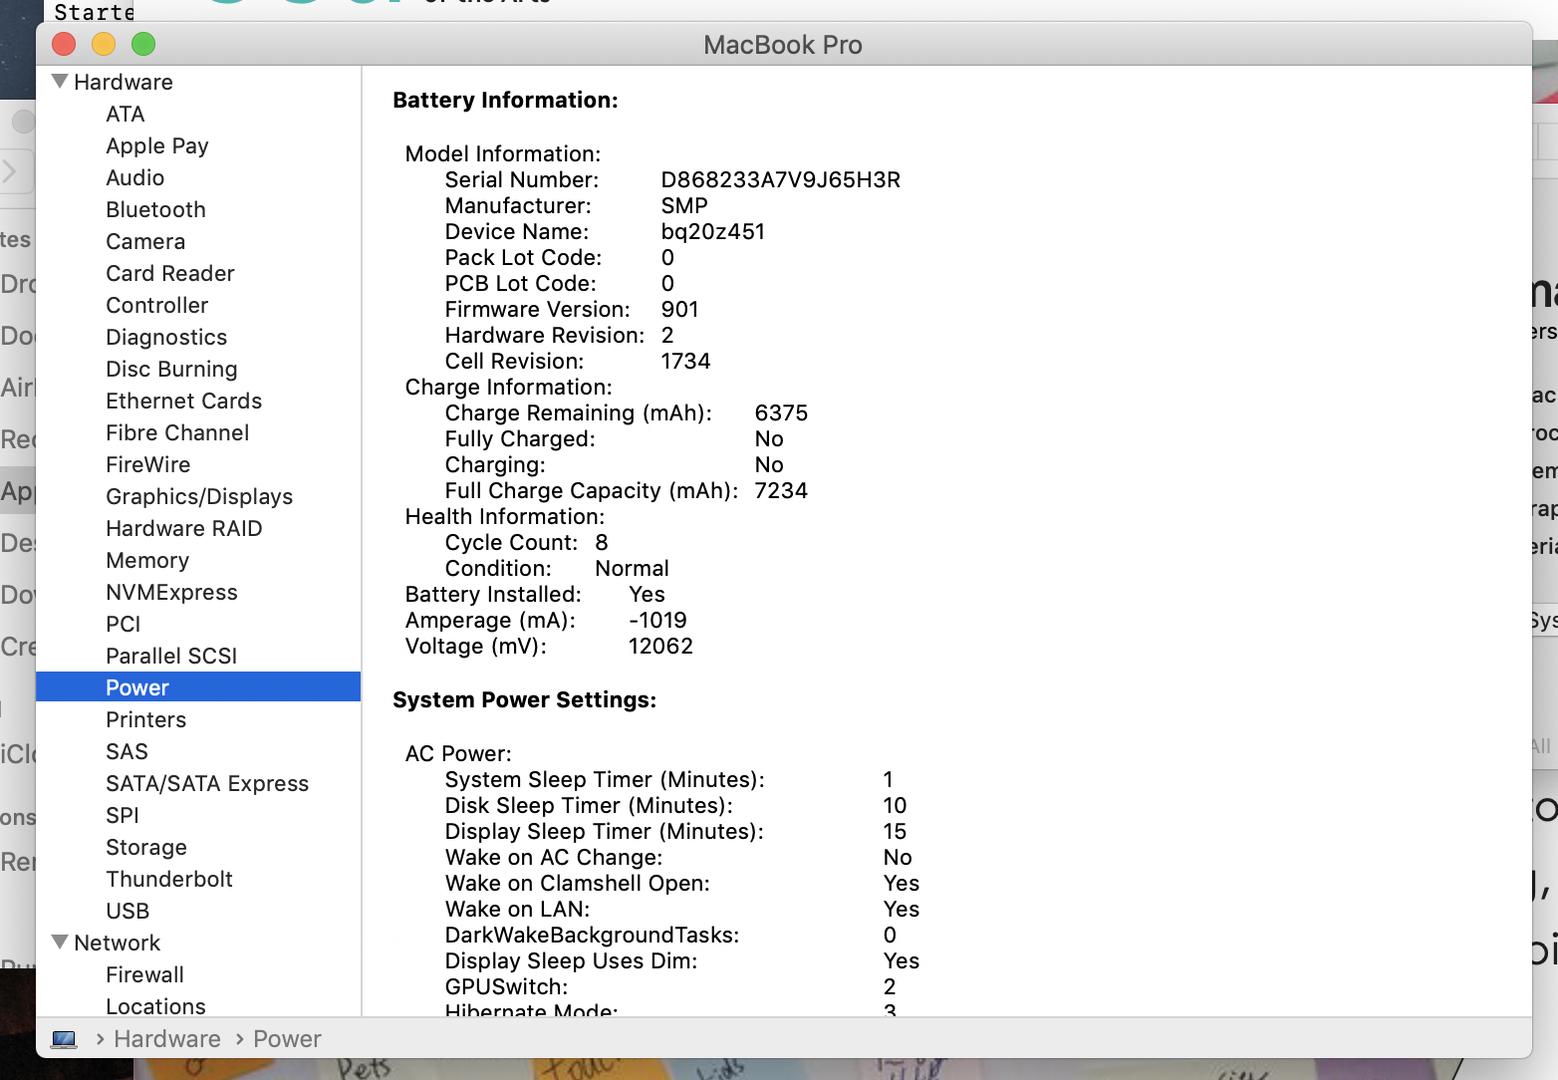
Task: Zoom the window with green button
Action: click(144, 44)
